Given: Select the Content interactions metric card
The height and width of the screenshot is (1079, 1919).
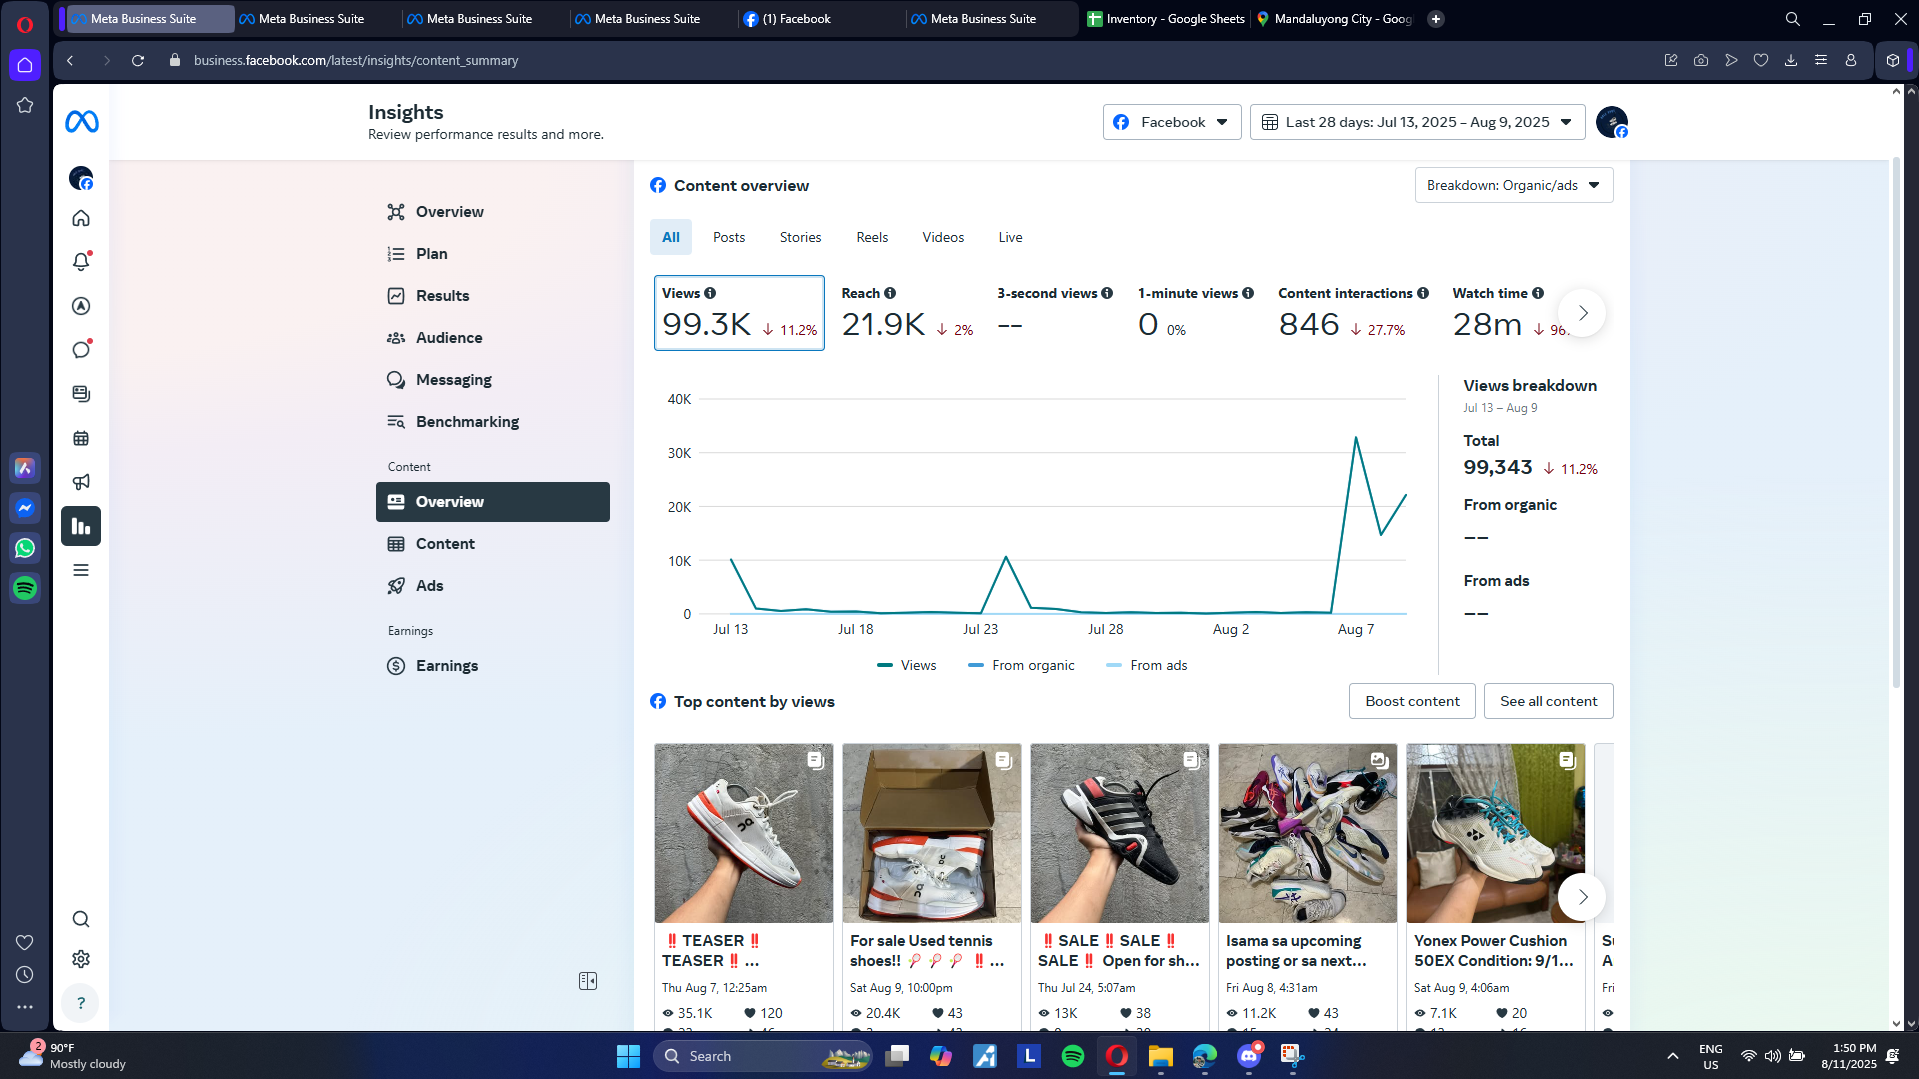Looking at the screenshot, I should [x=1352, y=313].
